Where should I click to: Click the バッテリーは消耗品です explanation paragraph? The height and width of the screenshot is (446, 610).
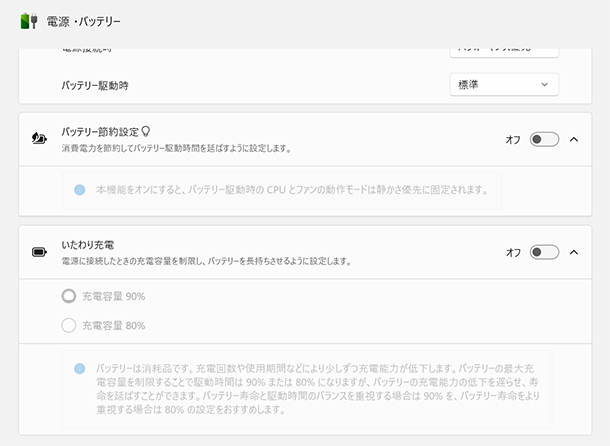[317, 389]
